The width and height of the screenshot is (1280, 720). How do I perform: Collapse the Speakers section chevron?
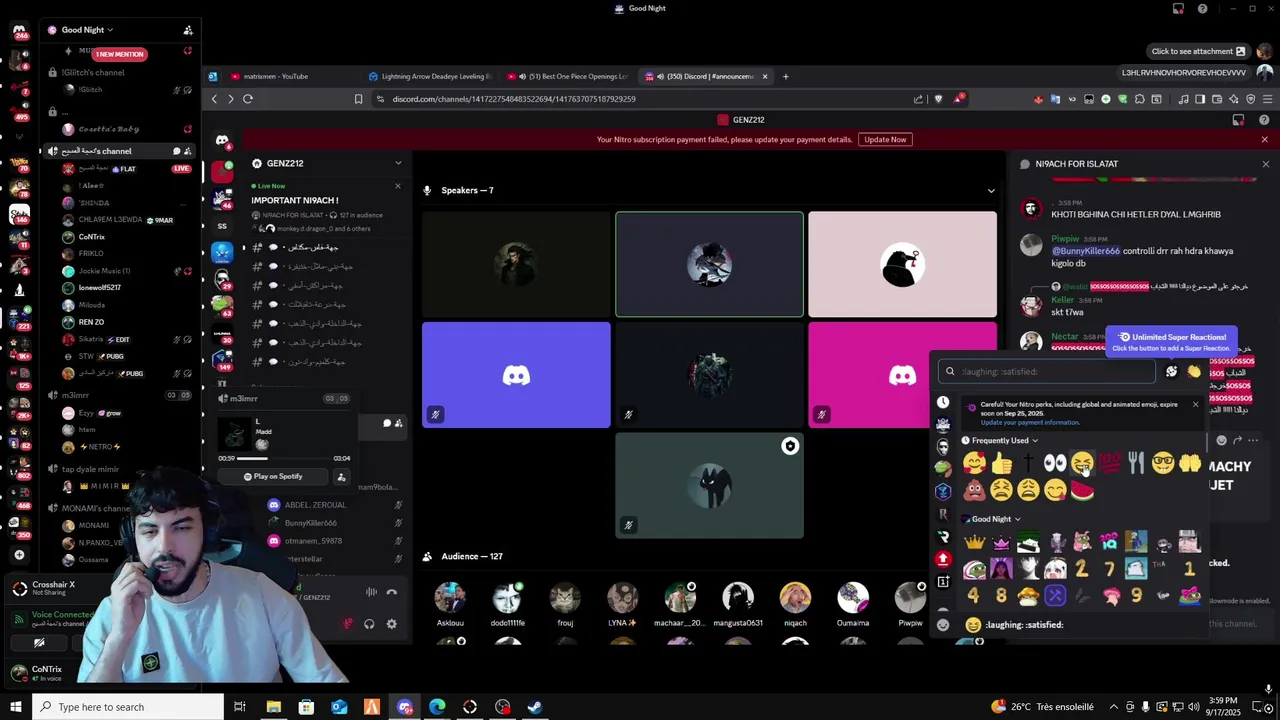pos(991,190)
